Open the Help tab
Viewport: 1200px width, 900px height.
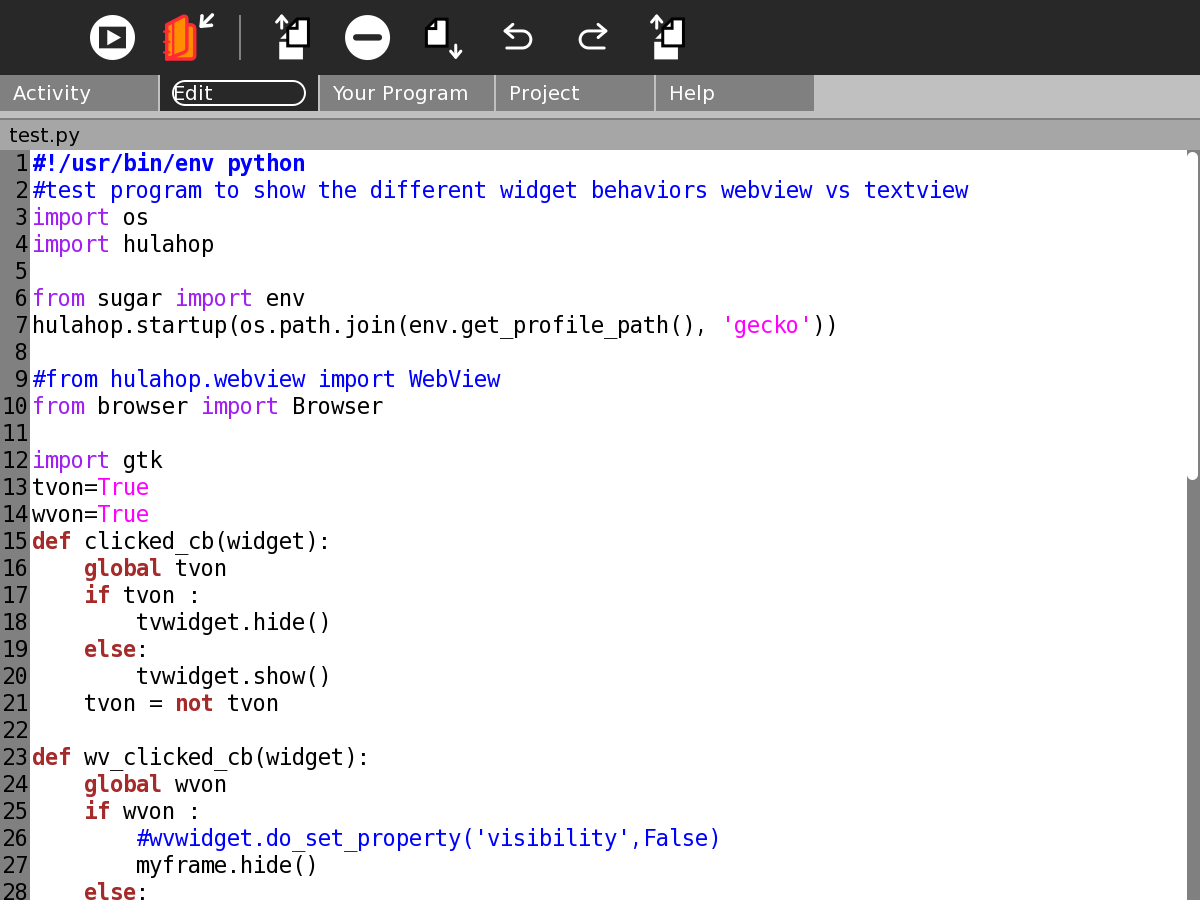coord(734,93)
